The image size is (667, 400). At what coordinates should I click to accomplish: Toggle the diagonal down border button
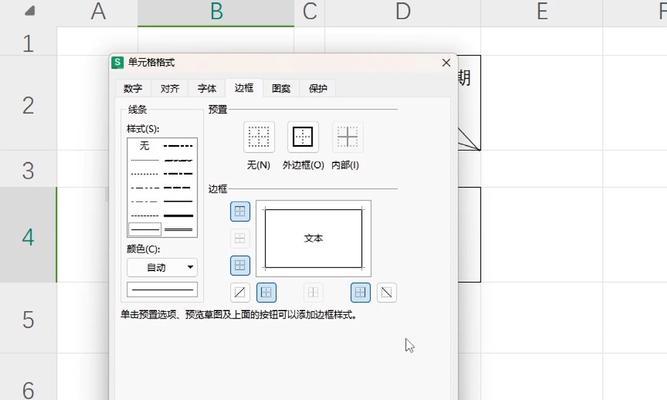click(x=387, y=292)
